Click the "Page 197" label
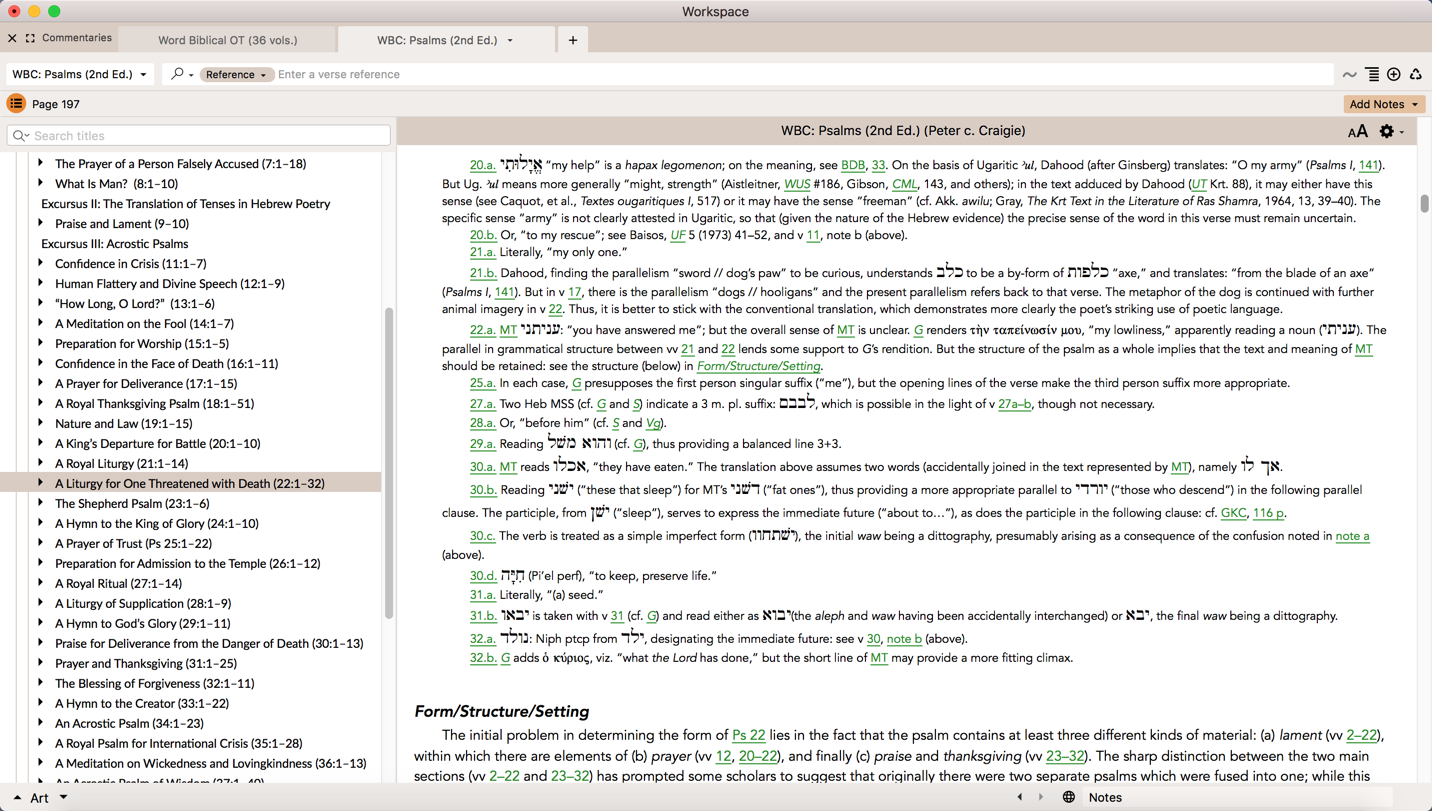Screen dimensions: 1432x811 point(56,104)
